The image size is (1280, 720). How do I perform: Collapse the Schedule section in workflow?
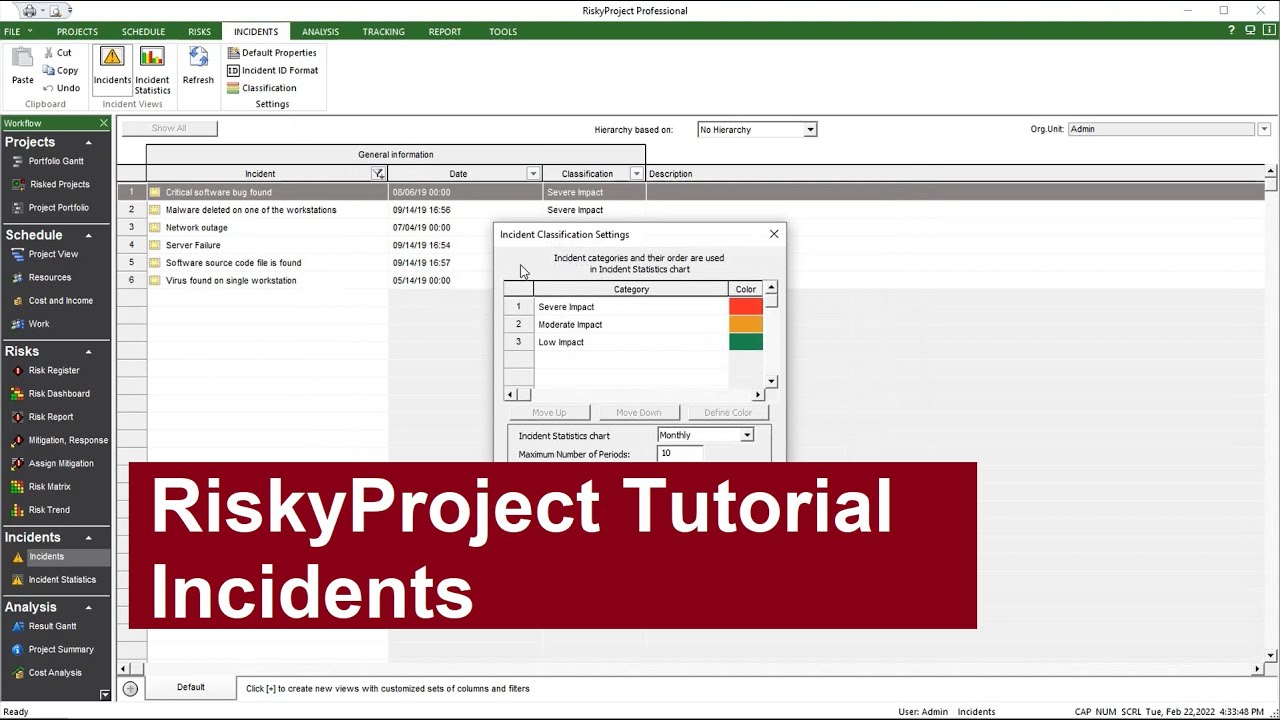click(88, 236)
